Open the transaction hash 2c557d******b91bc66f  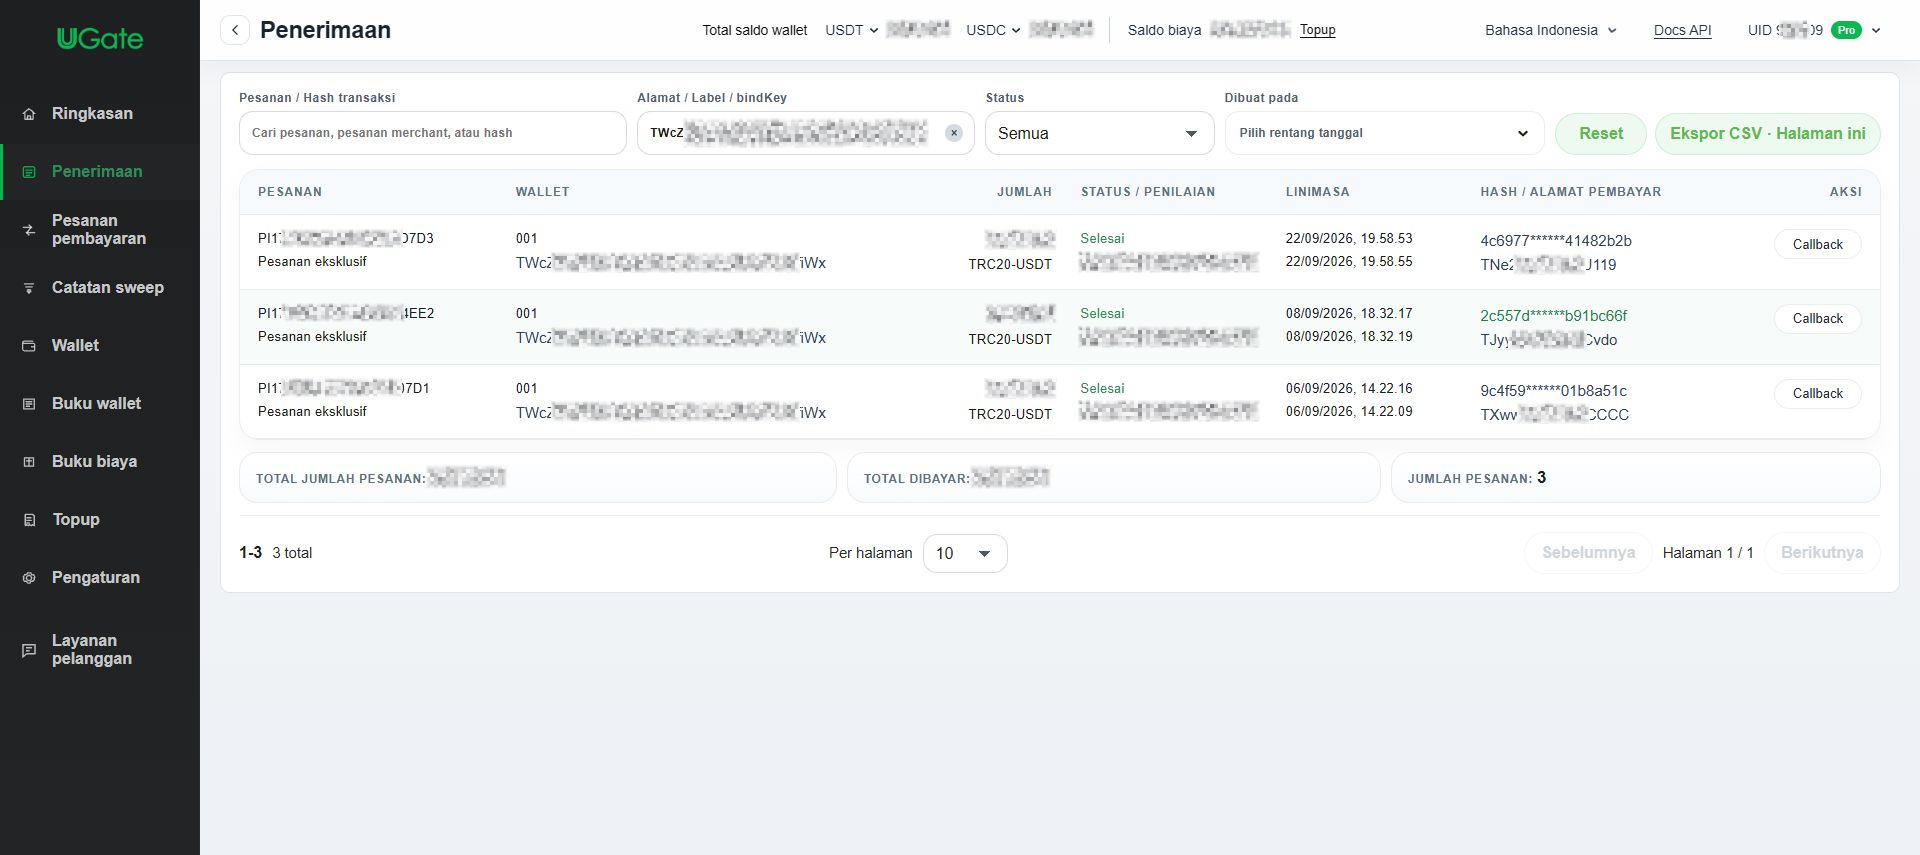pyautogui.click(x=1553, y=316)
